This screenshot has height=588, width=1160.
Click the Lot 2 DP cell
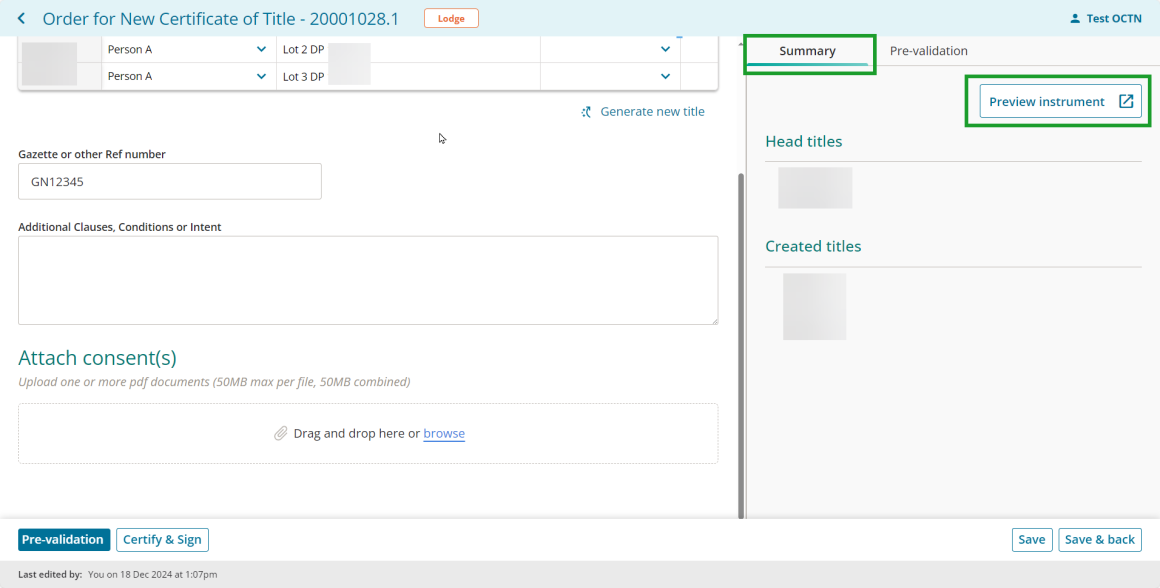point(408,50)
